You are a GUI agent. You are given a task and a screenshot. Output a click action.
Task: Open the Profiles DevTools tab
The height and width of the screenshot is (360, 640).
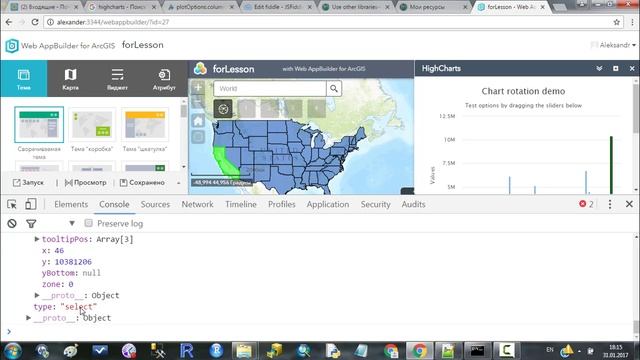[282, 204]
